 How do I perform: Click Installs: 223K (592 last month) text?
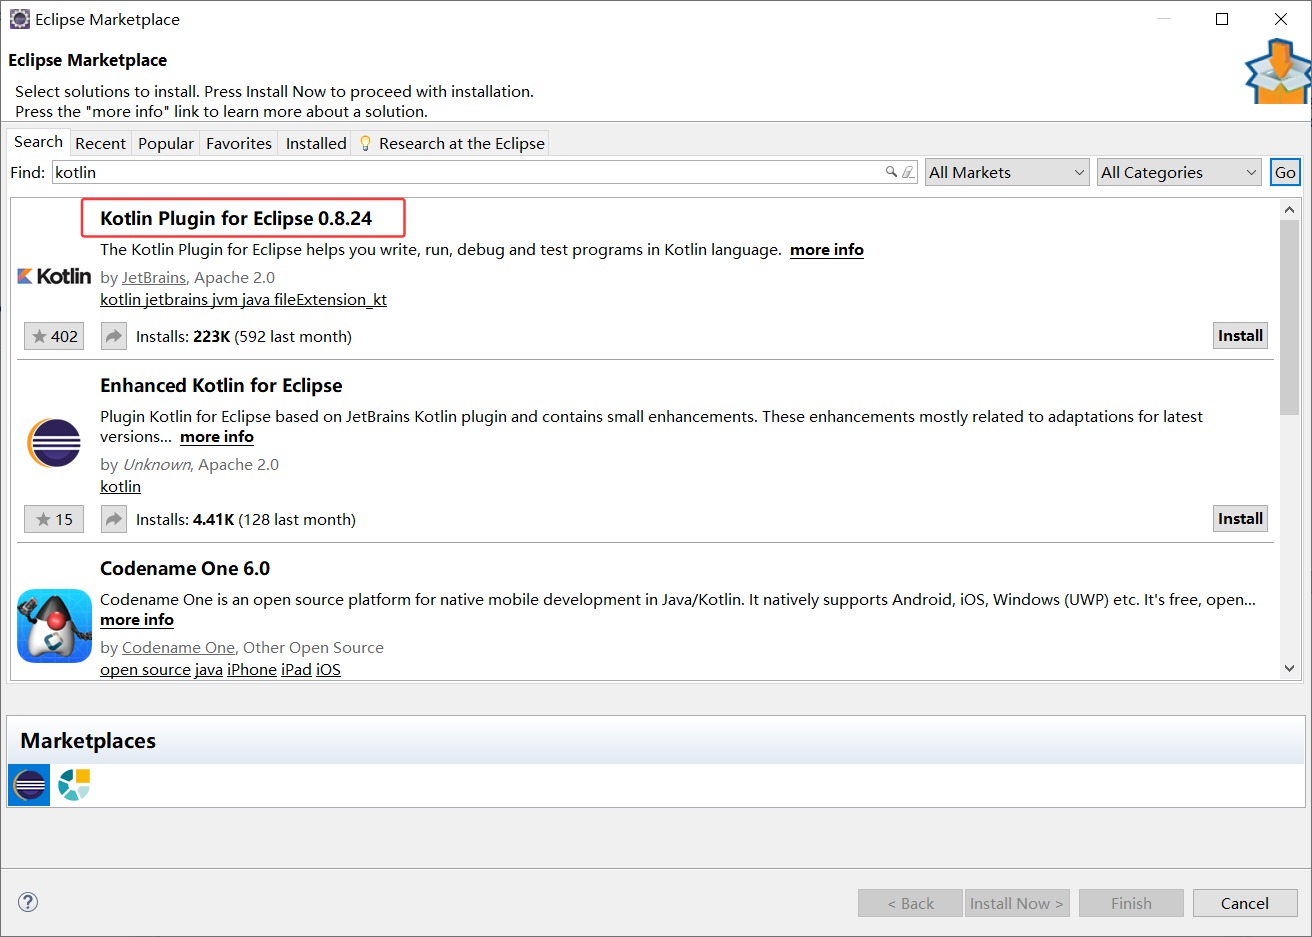point(244,337)
